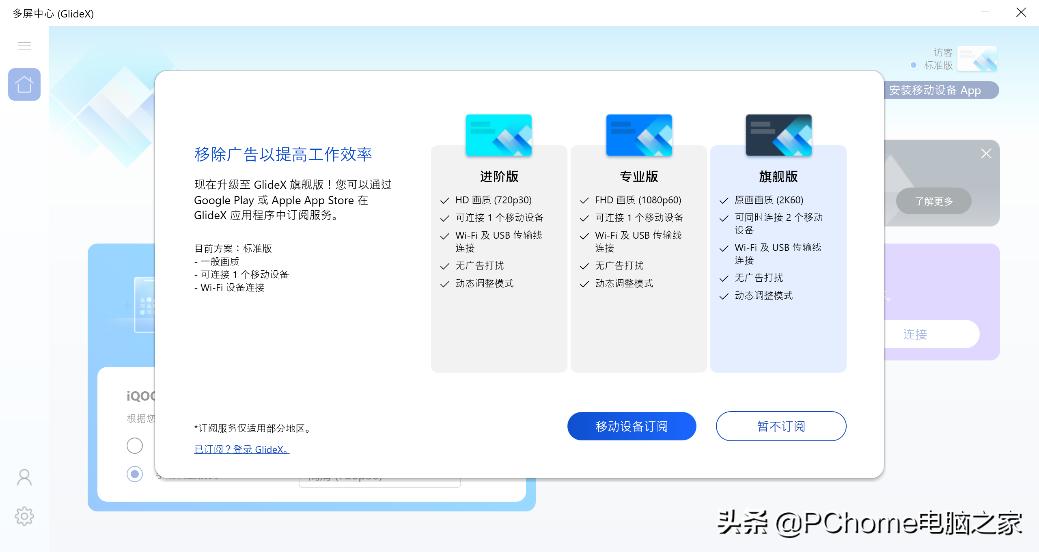Screen dimensions: 1039x552
Task: Close the GlideX window
Action: (x=1021, y=13)
